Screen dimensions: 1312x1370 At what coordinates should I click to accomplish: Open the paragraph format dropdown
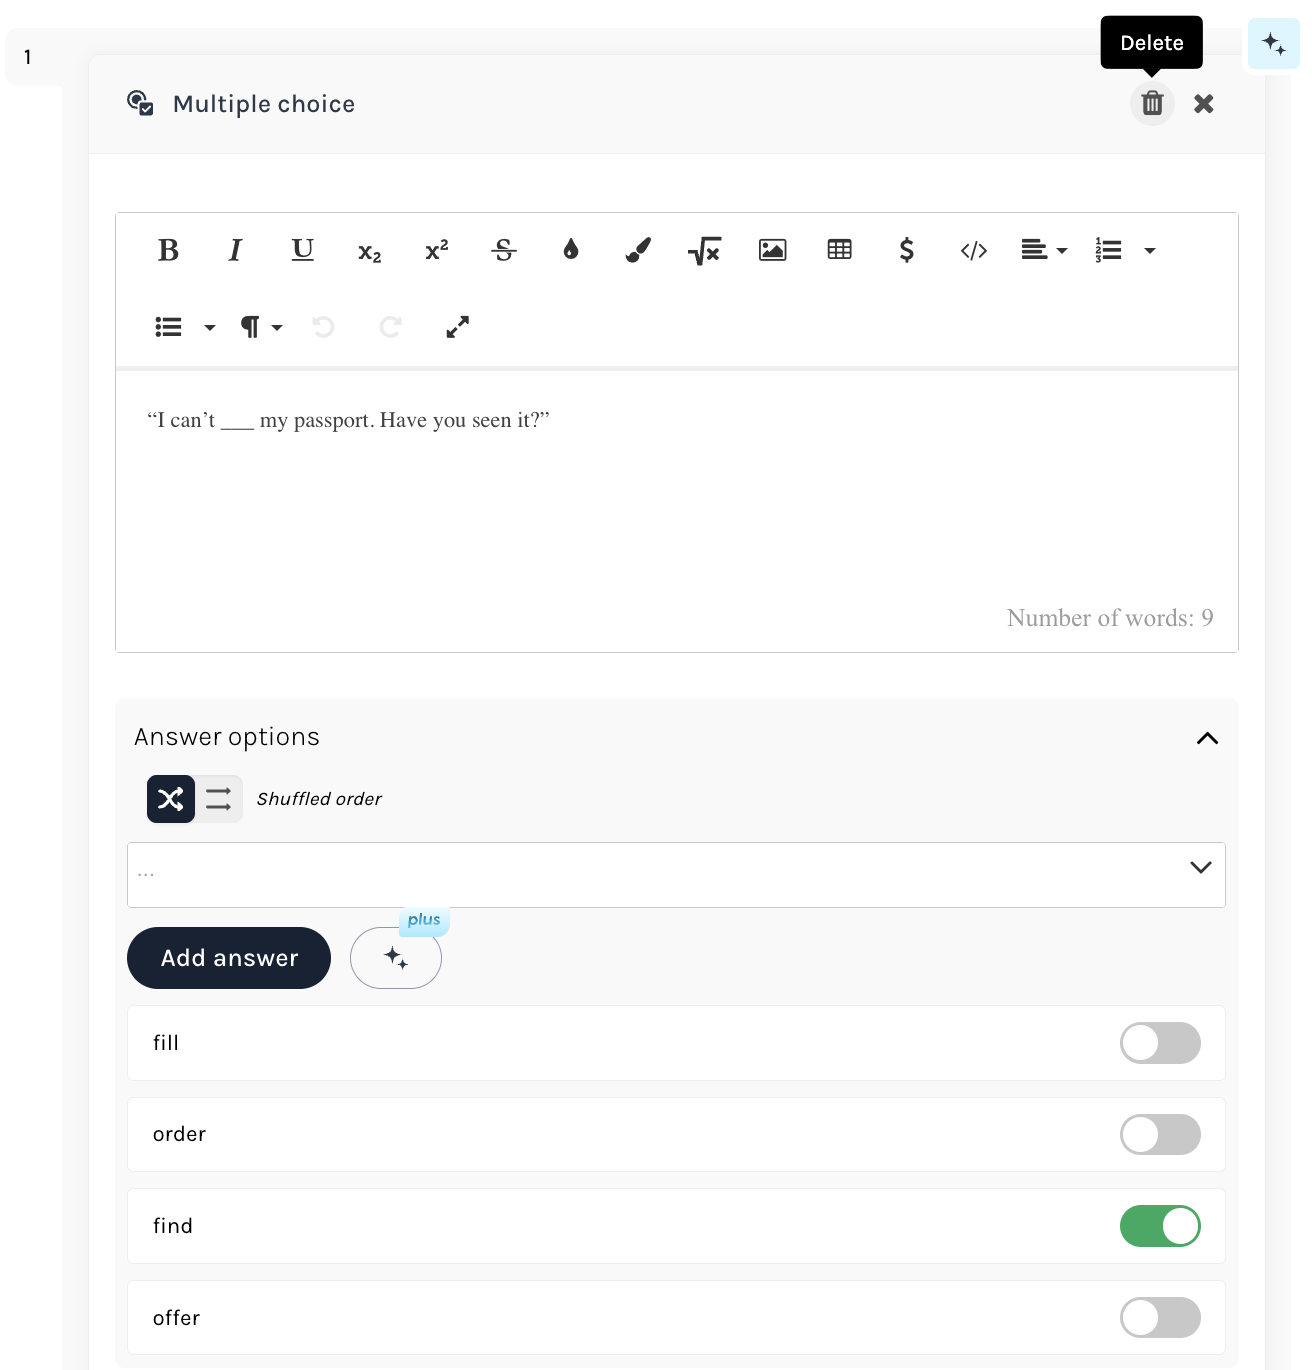click(x=260, y=327)
